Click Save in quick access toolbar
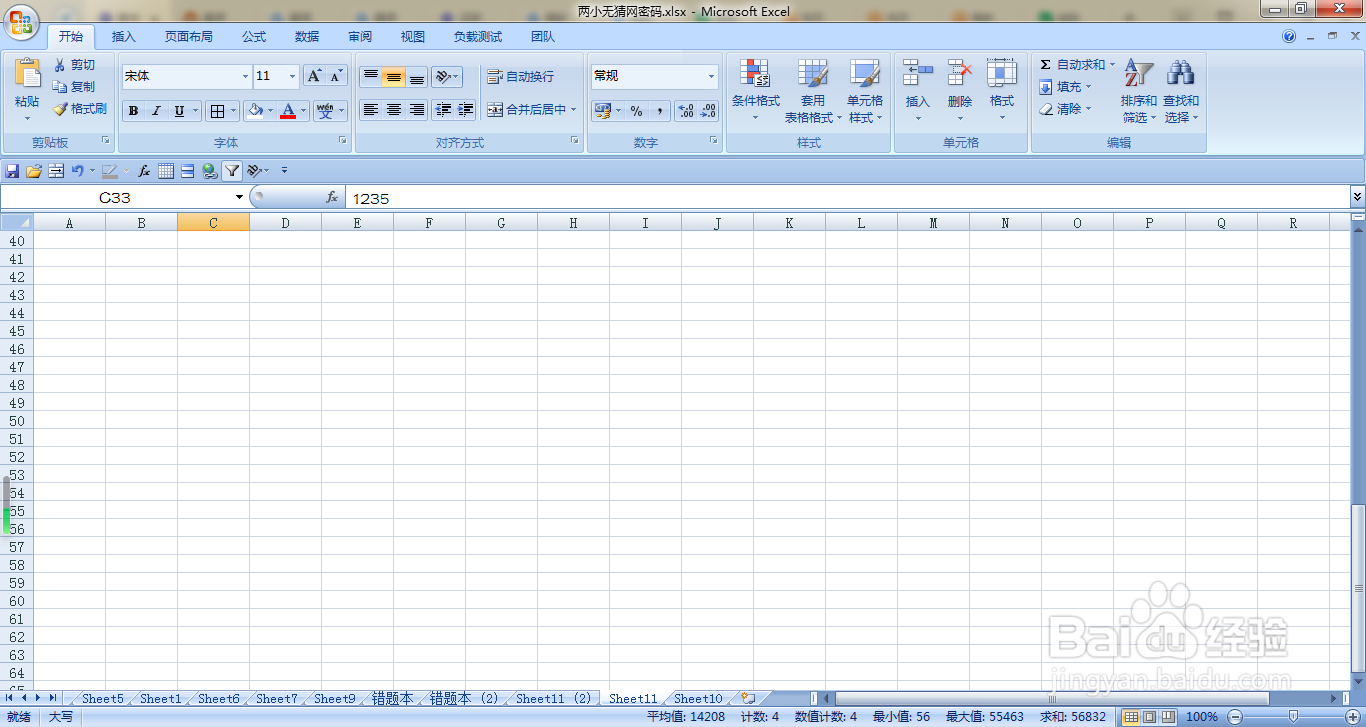 12,171
